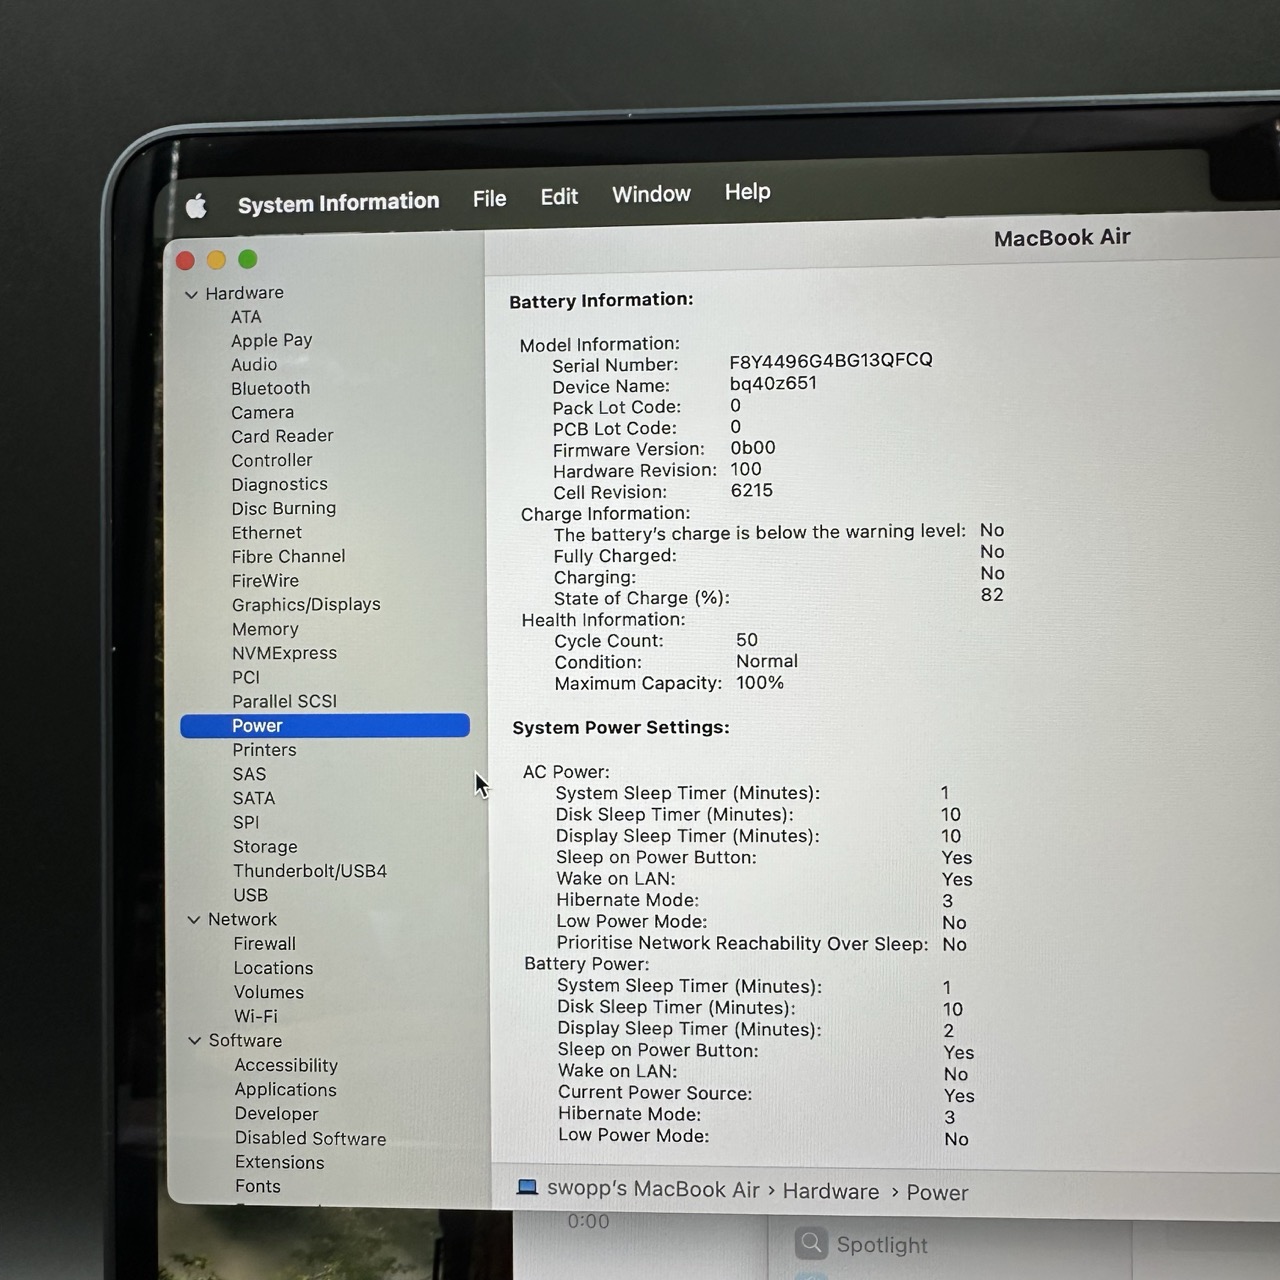The image size is (1280, 1280).
Task: Click the Firmware Version value 0b00
Action: 753,448
